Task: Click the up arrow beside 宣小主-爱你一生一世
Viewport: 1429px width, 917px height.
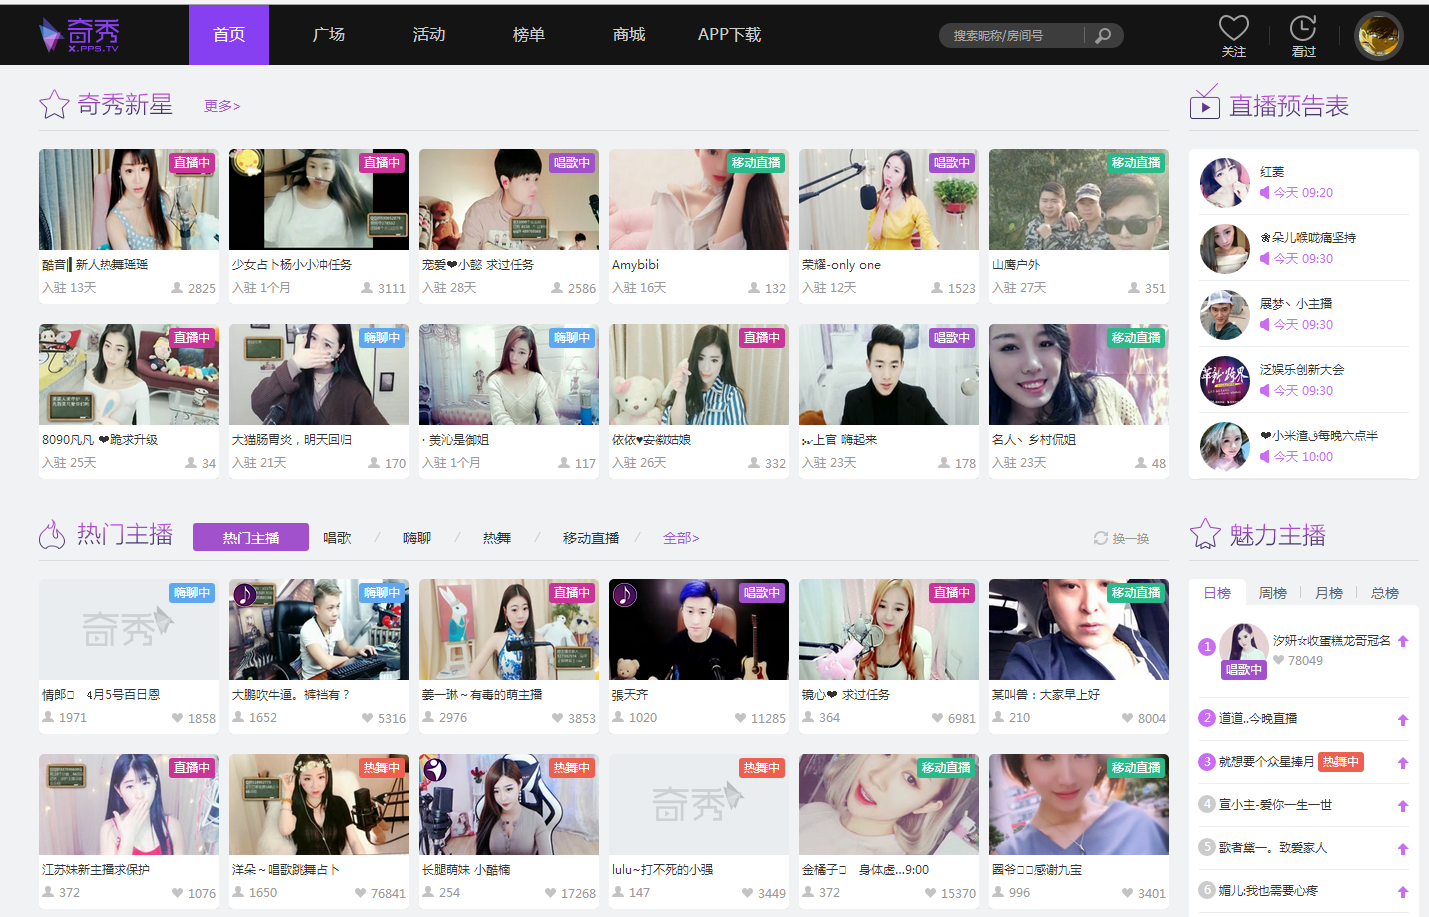Action: click(x=1403, y=806)
